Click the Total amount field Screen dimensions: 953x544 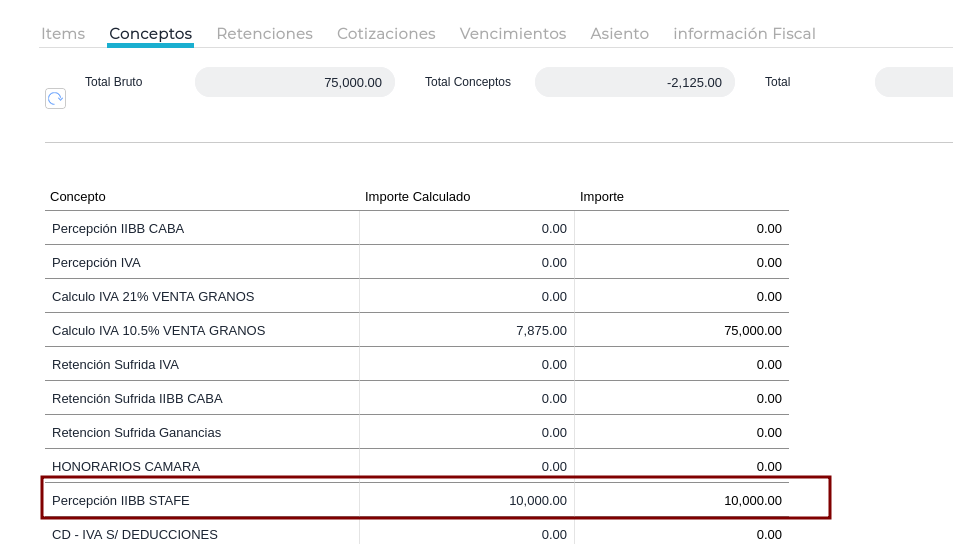914,82
